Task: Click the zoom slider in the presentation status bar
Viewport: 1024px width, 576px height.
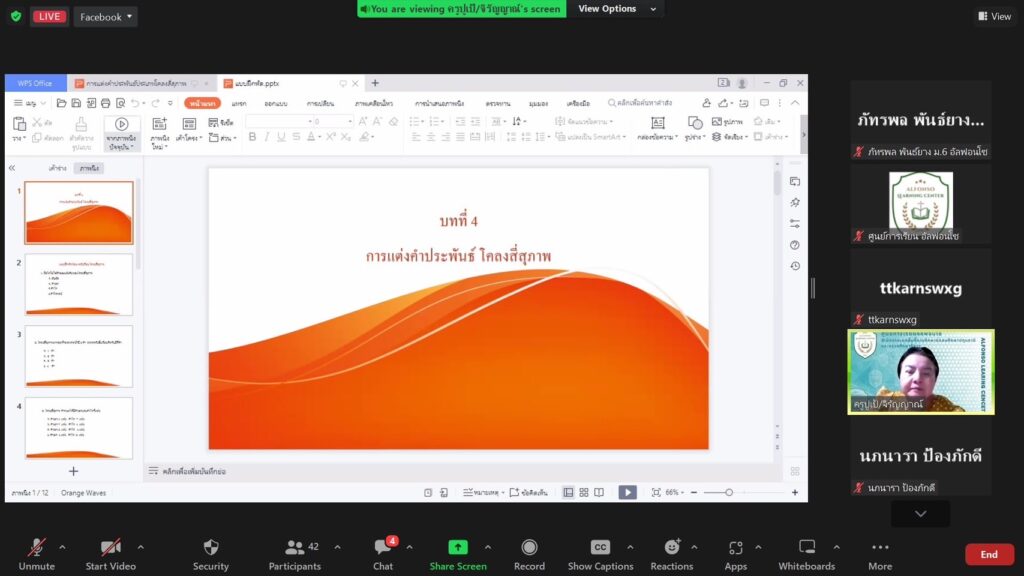Action: point(729,492)
